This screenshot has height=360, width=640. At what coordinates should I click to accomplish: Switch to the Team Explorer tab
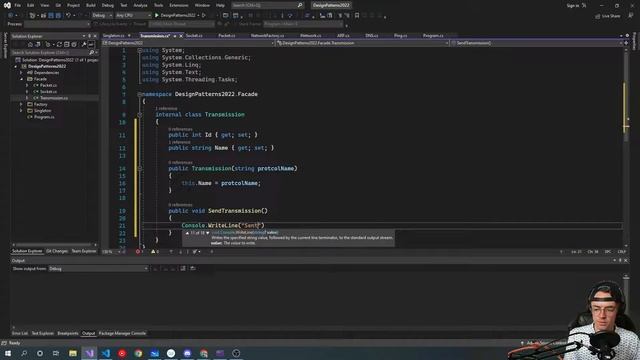tap(84, 251)
